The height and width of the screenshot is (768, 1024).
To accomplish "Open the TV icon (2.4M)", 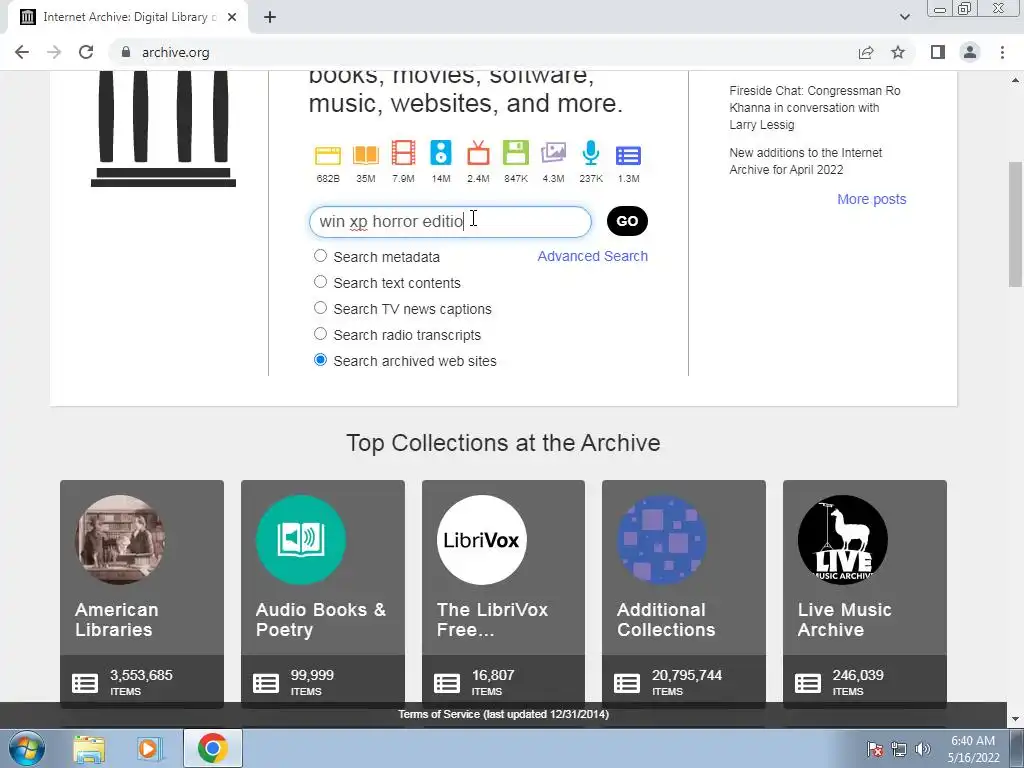I will click(x=478, y=153).
